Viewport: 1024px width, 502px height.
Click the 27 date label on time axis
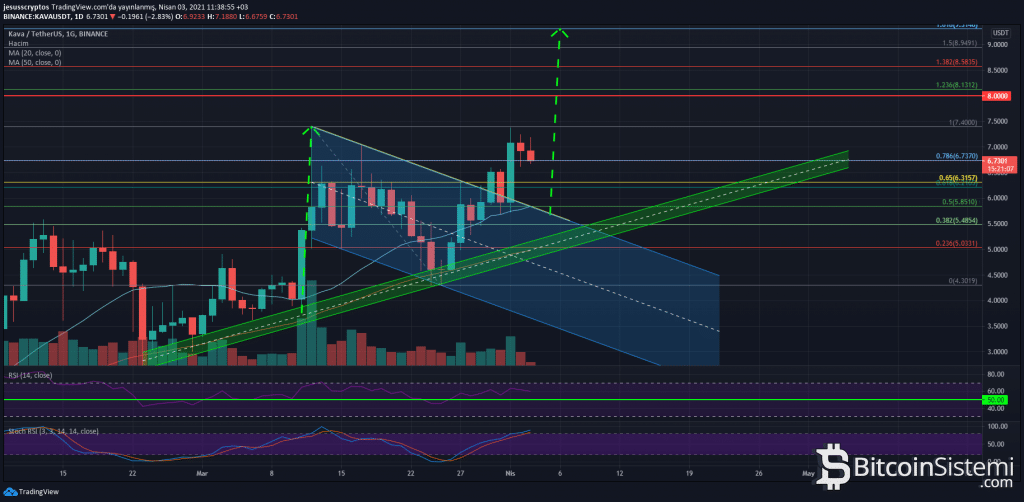click(x=461, y=472)
